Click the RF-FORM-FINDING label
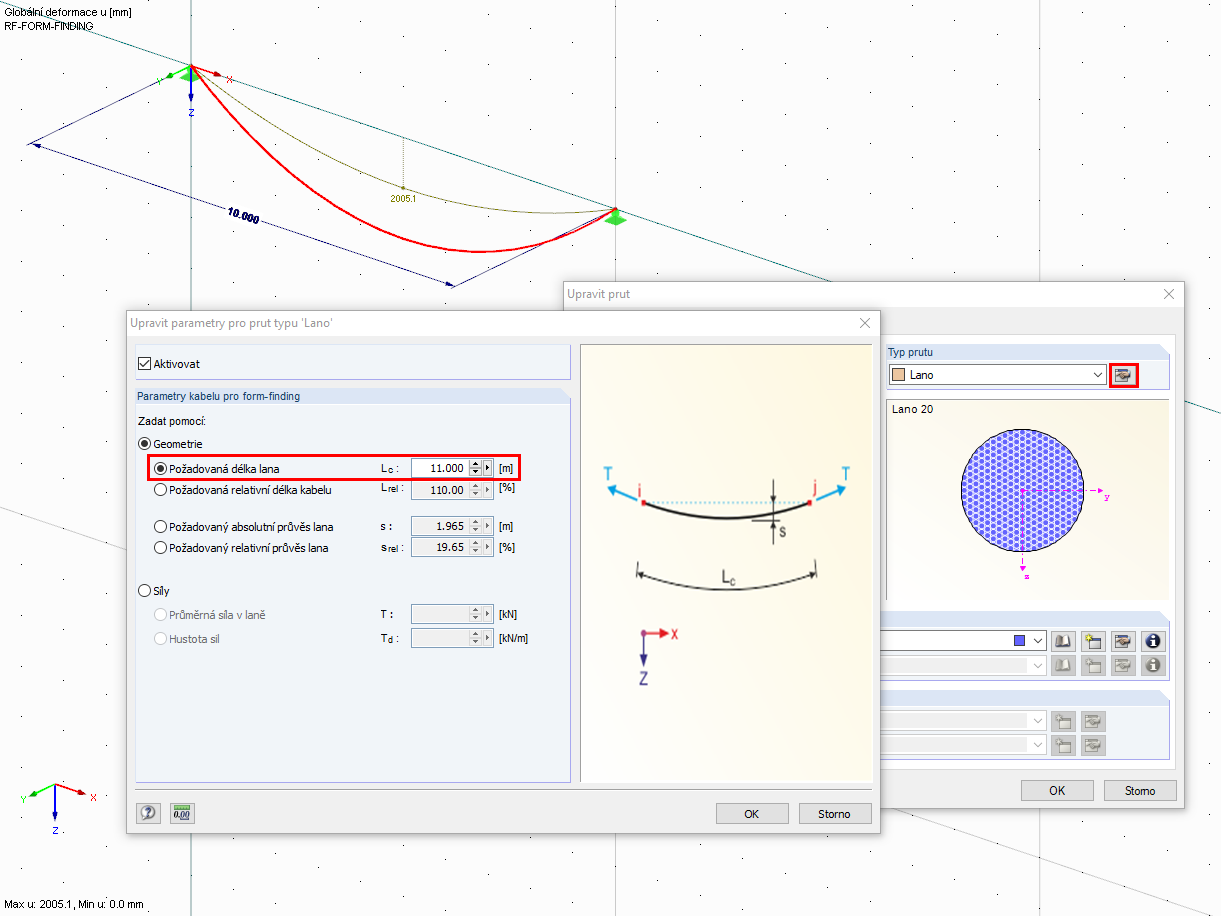 tap(49, 26)
